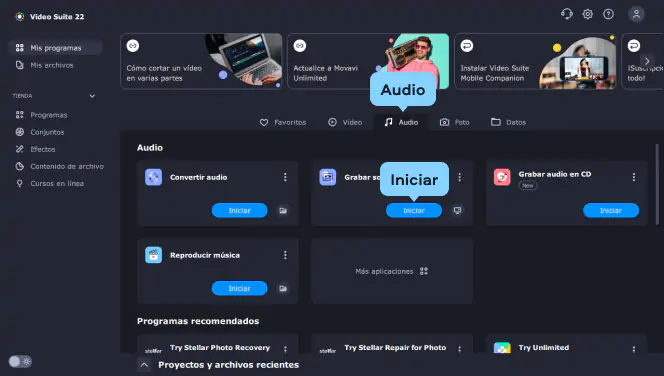Toggle the dark/light theme switch
This screenshot has width=664, height=376.
pyautogui.click(x=20, y=361)
